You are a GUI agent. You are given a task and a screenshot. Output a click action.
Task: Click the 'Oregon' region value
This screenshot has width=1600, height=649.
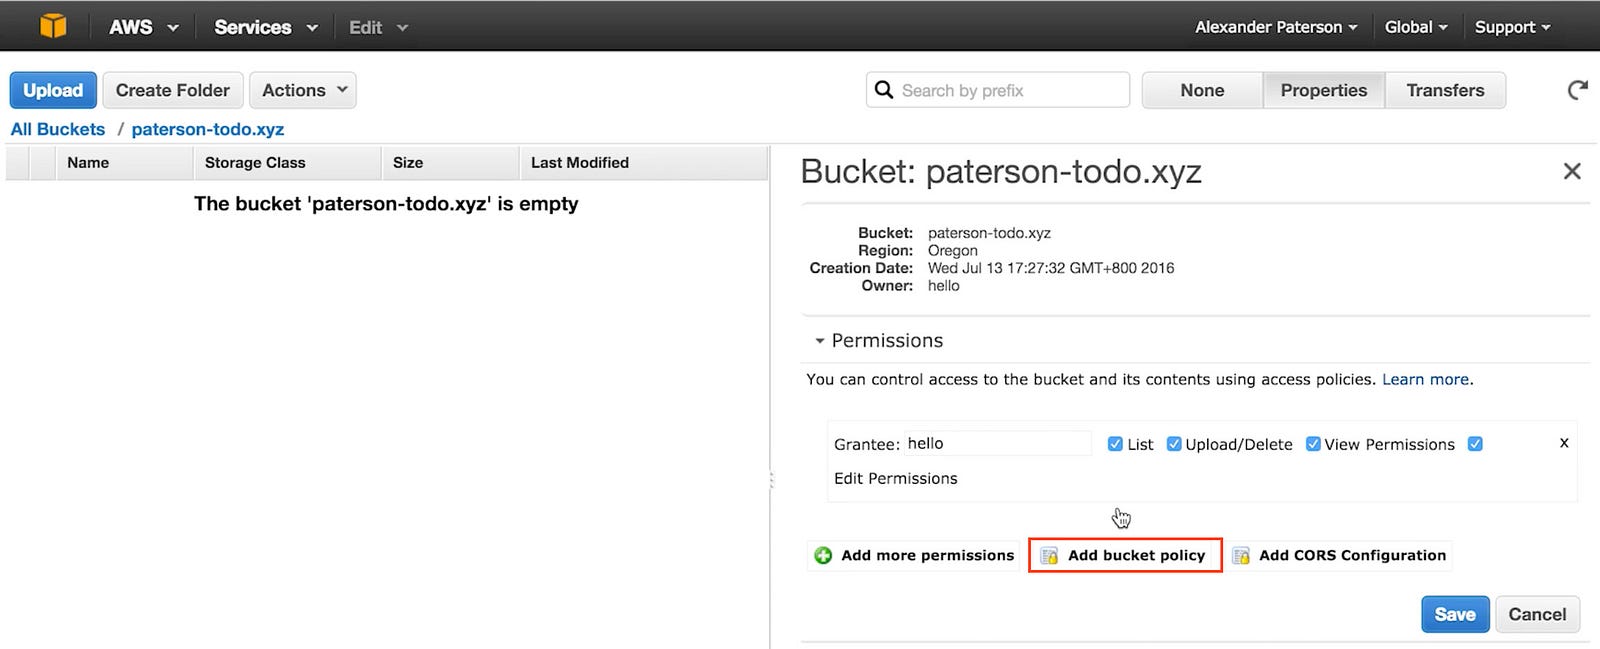coord(952,250)
